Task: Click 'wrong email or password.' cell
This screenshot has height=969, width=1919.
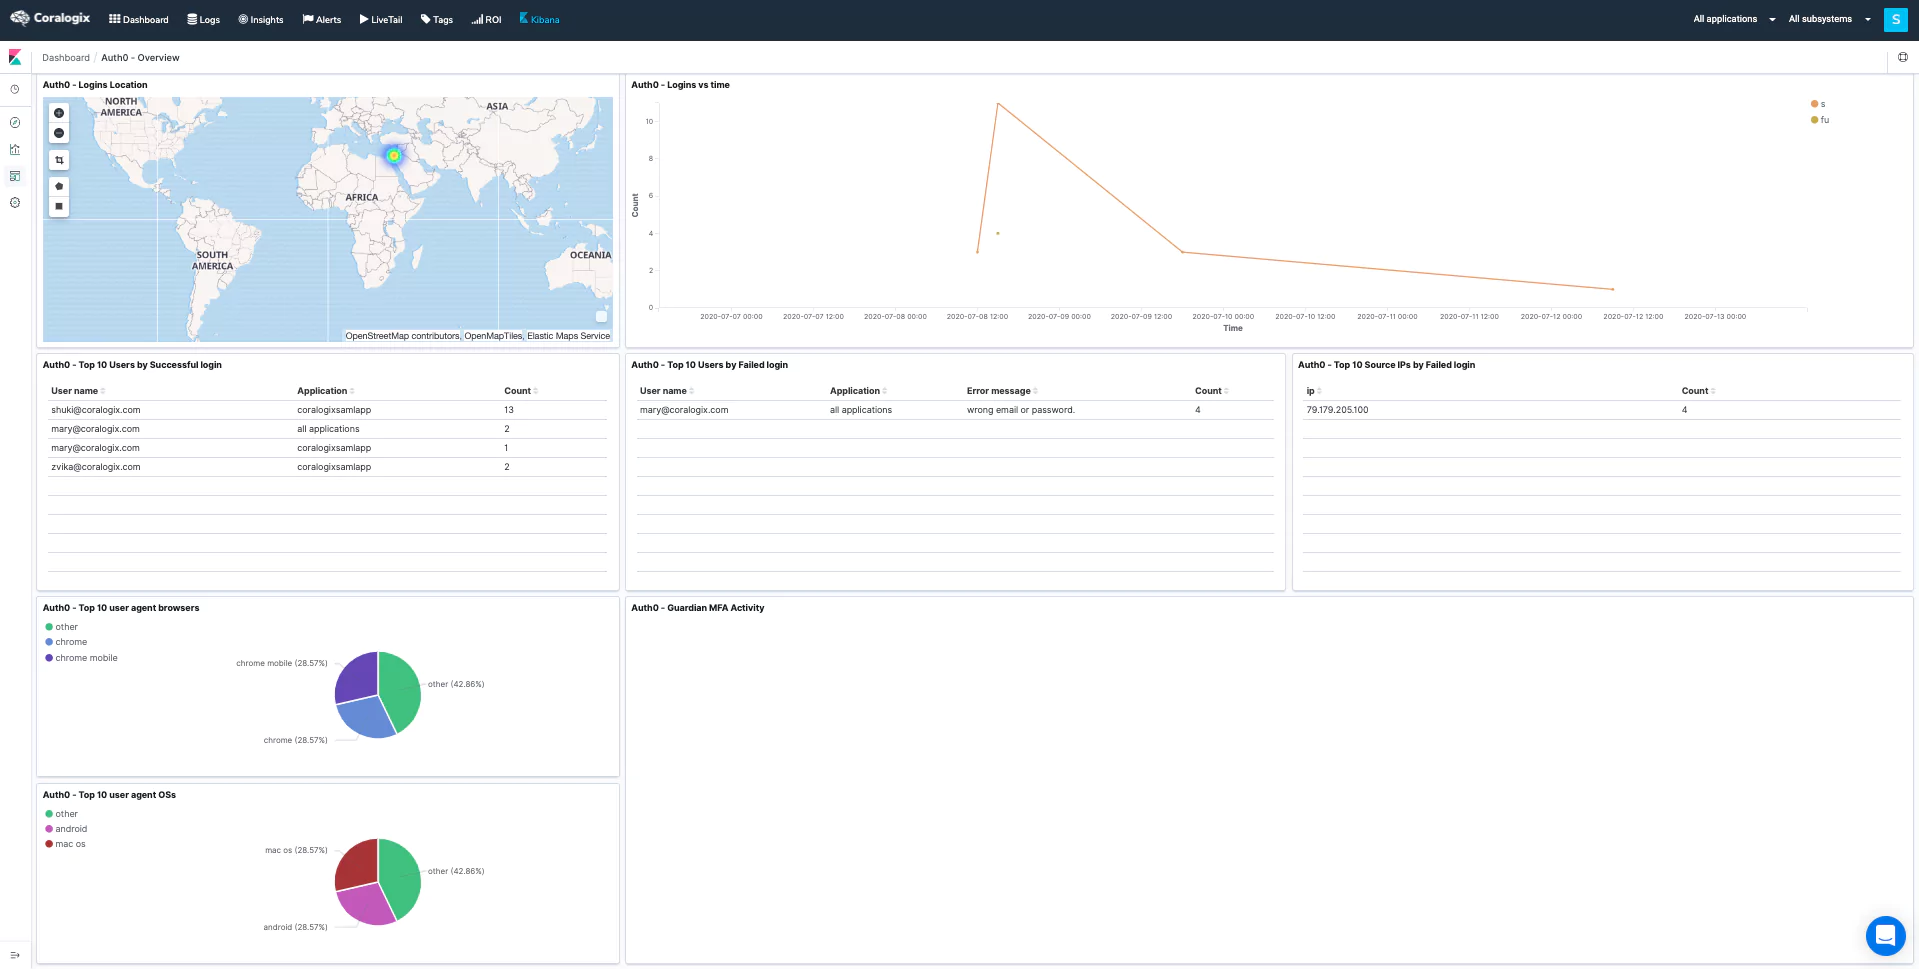Action: pyautogui.click(x=1020, y=410)
